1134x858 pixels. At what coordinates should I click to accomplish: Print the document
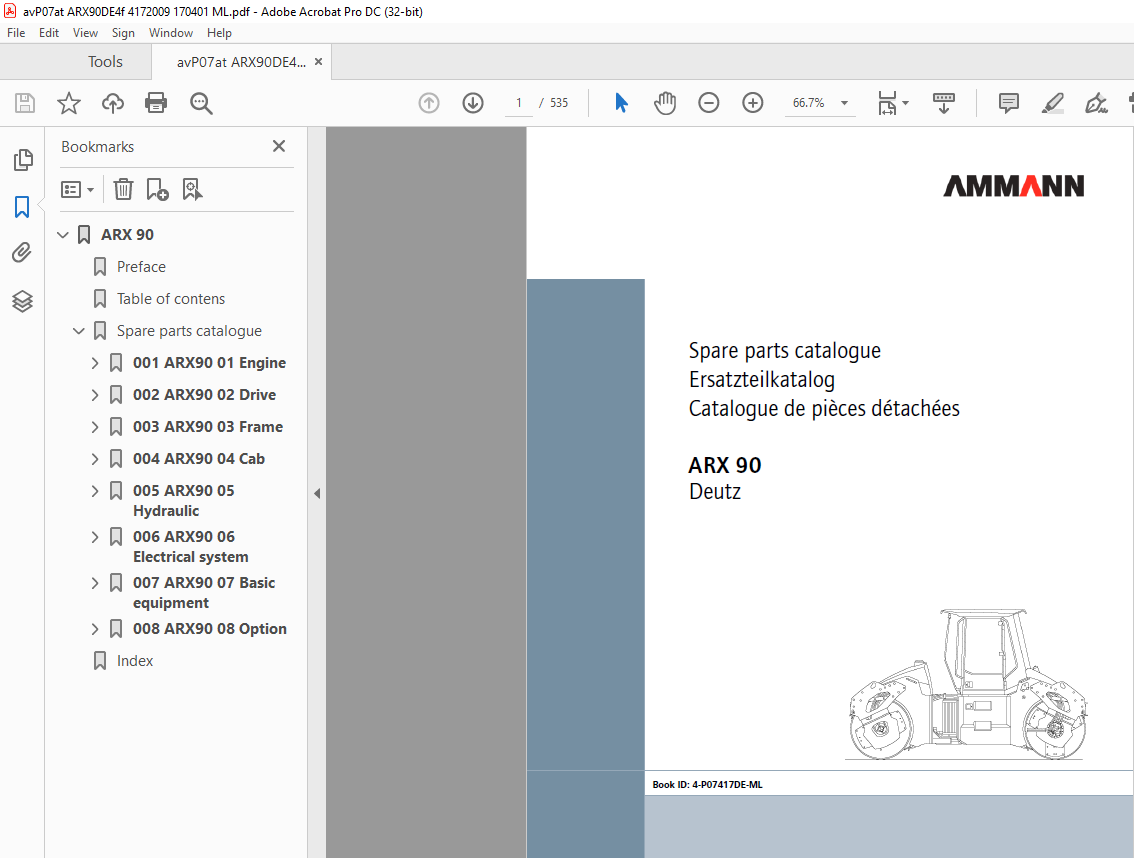(156, 103)
